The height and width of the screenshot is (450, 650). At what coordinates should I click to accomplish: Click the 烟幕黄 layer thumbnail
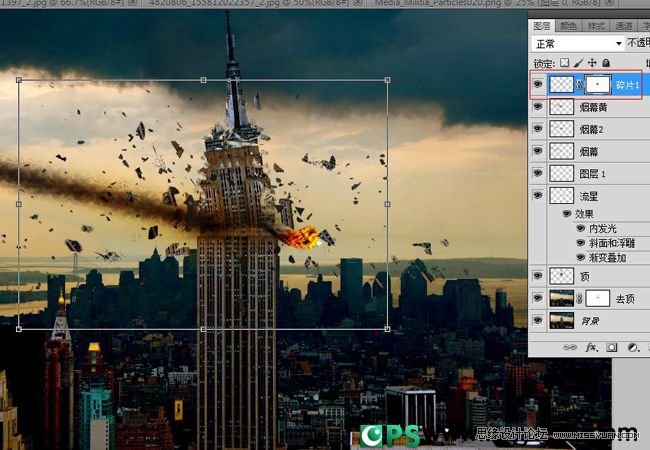tap(561, 107)
